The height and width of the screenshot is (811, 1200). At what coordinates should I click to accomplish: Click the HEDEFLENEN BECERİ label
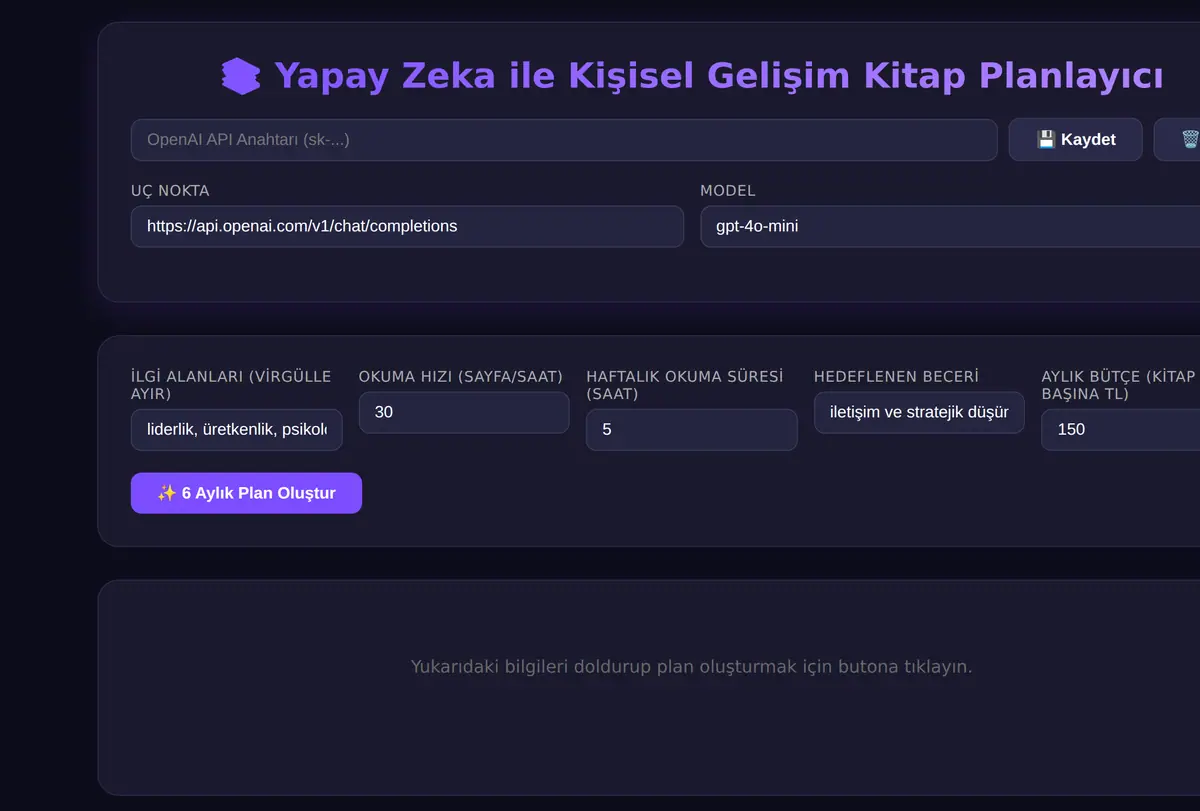tap(896, 377)
